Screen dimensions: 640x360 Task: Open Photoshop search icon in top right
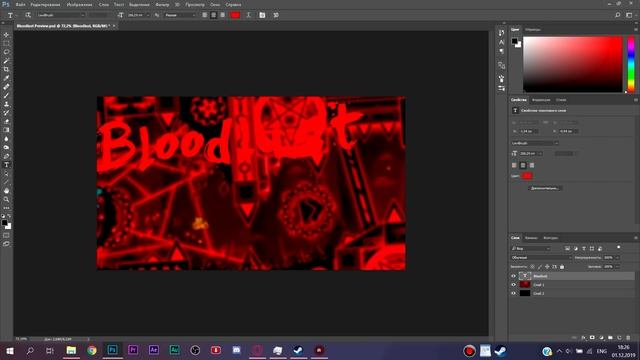coord(618,15)
